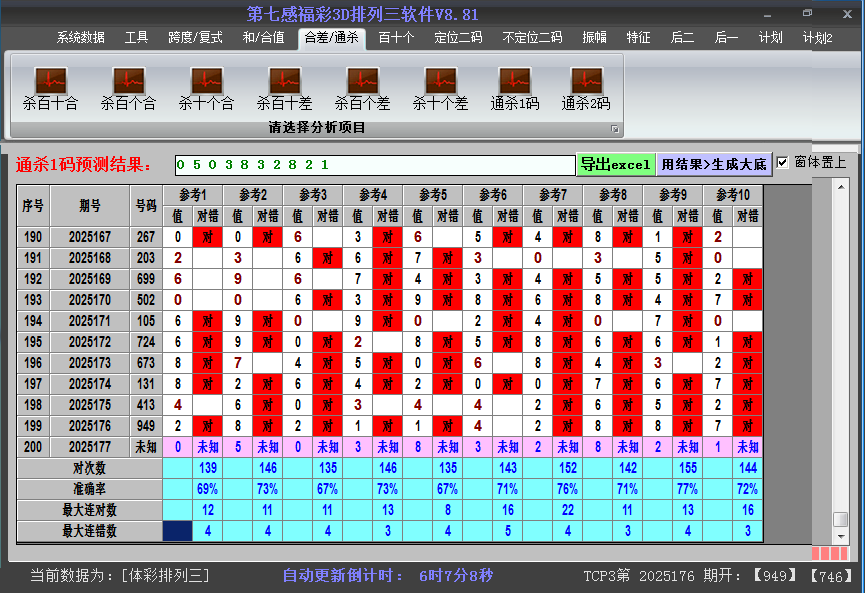The height and width of the screenshot is (593, 865).
Task: Switch to the 振幅 tab
Action: [595, 38]
